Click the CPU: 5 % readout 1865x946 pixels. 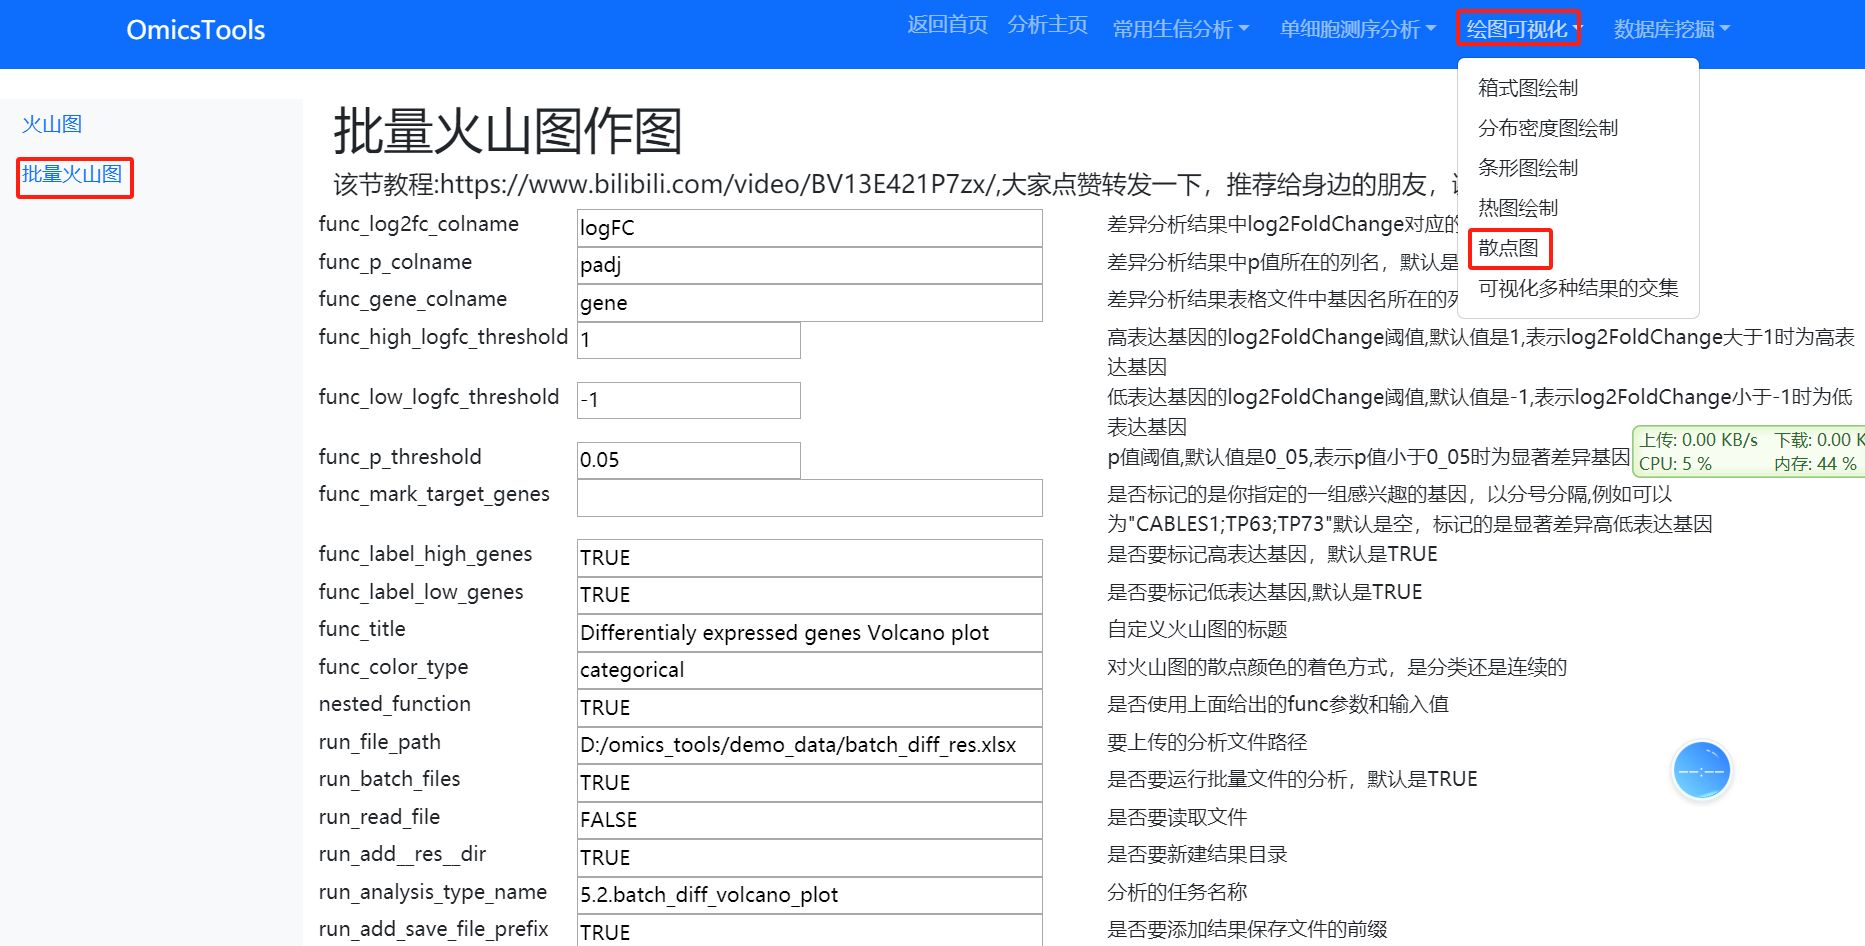pyautogui.click(x=1675, y=464)
